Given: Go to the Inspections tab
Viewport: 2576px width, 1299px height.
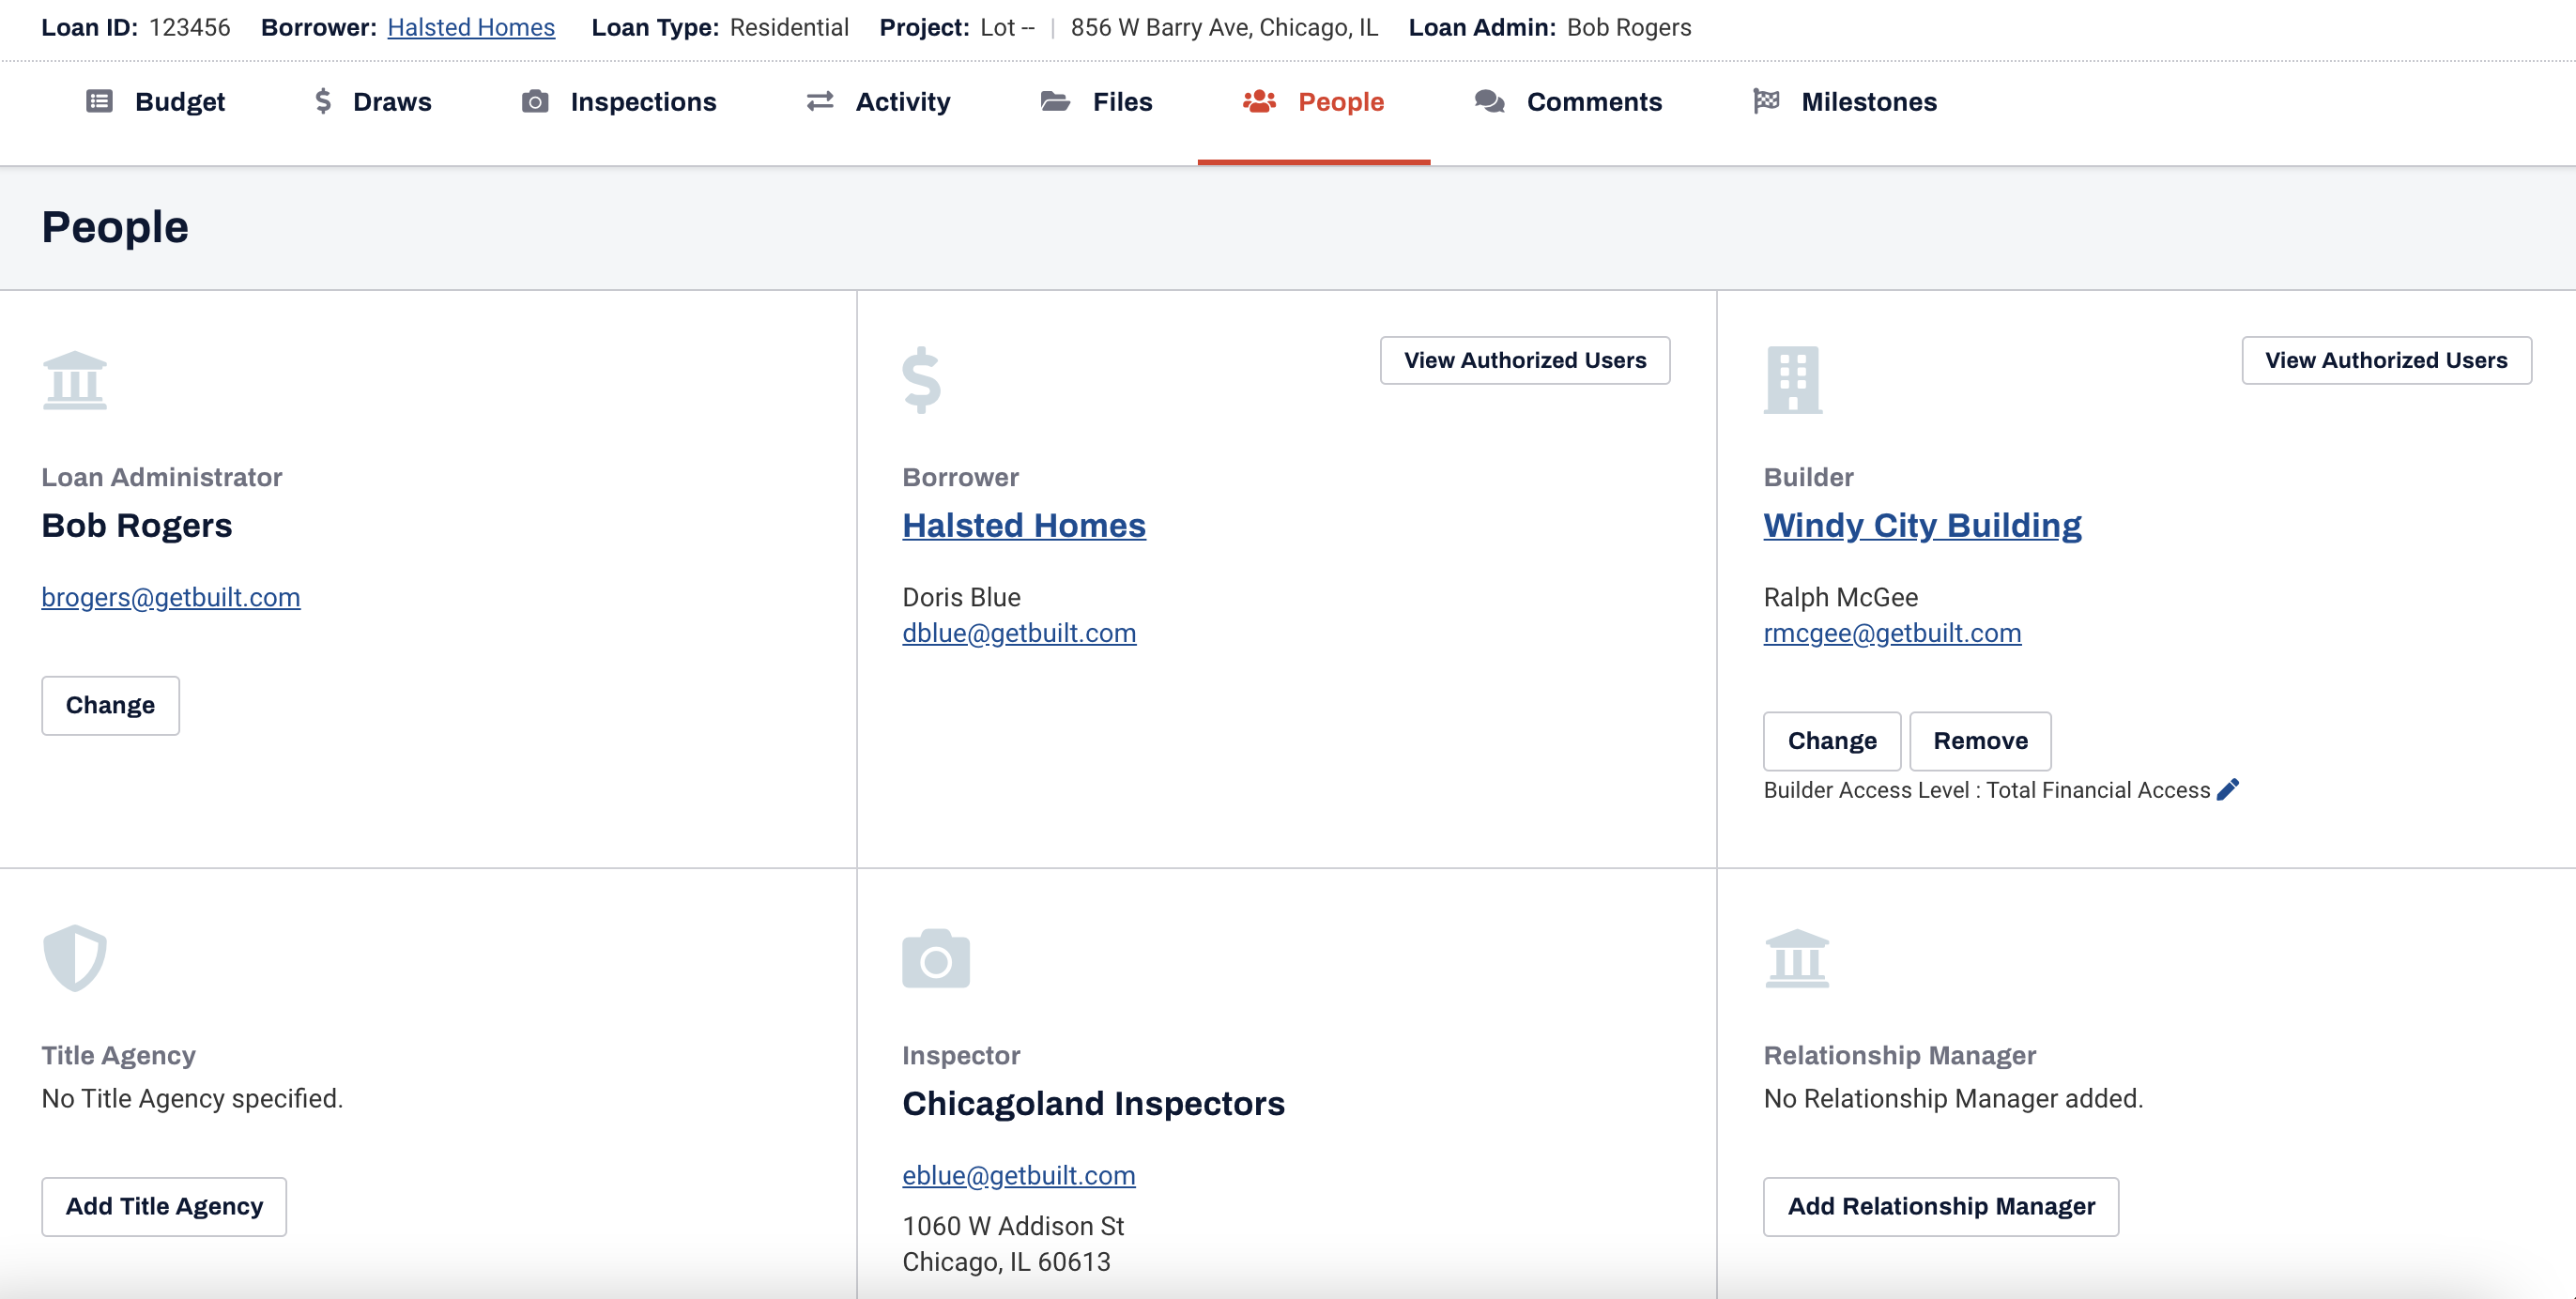Looking at the screenshot, I should coord(619,102).
